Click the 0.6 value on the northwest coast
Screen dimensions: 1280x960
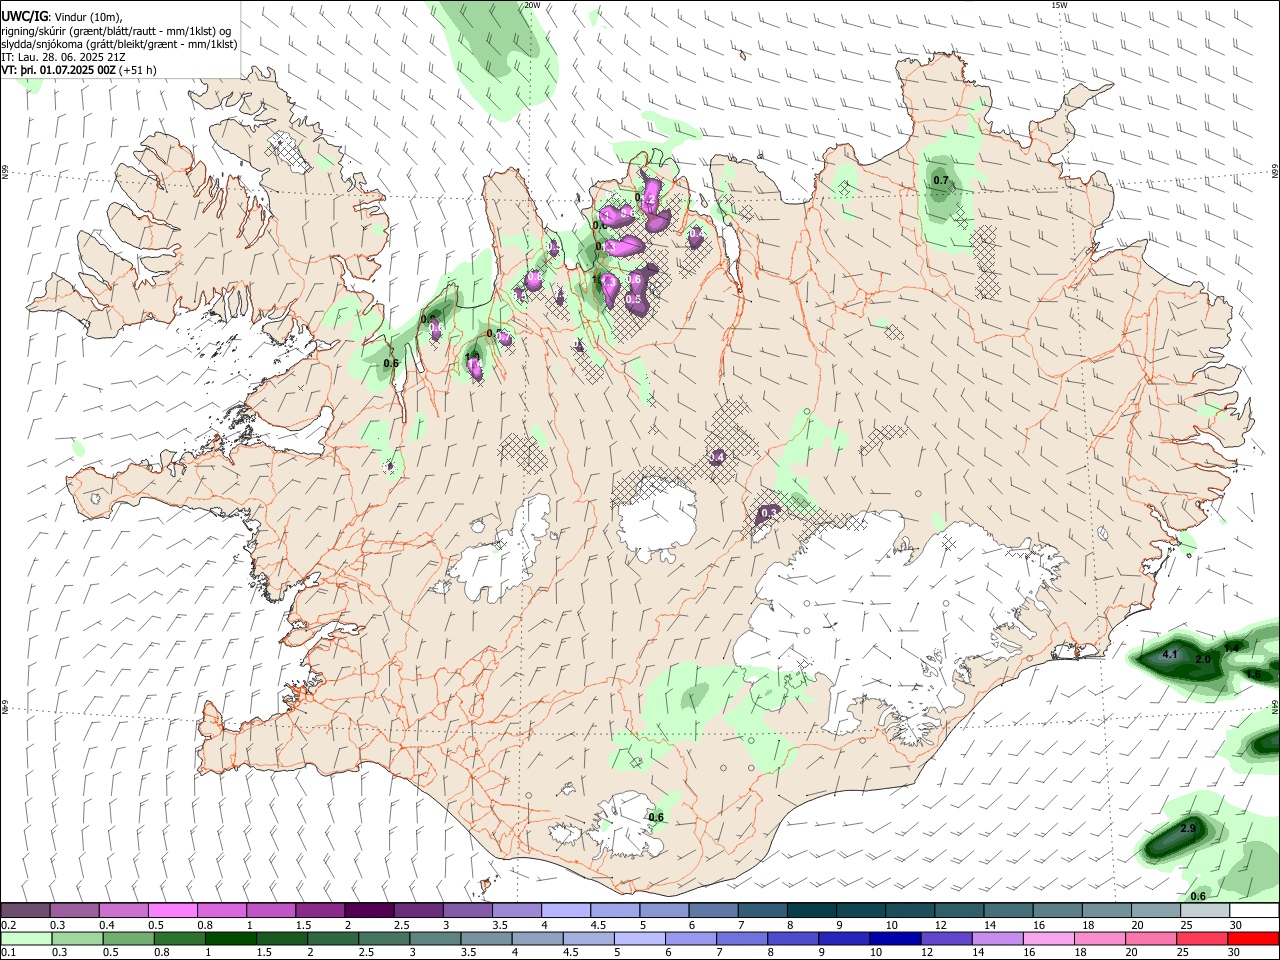tap(391, 363)
